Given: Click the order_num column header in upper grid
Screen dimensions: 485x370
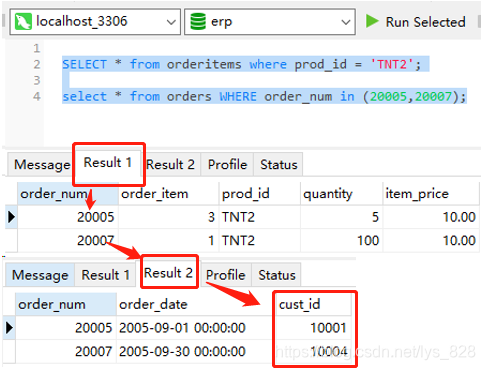Looking at the screenshot, I should pyautogui.click(x=68, y=194).
